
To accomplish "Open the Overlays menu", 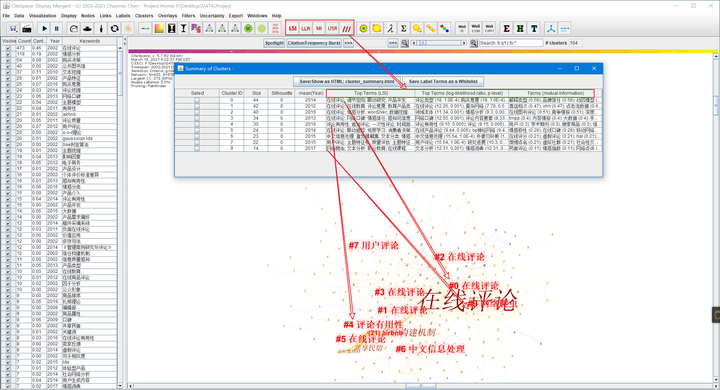I will [x=168, y=16].
